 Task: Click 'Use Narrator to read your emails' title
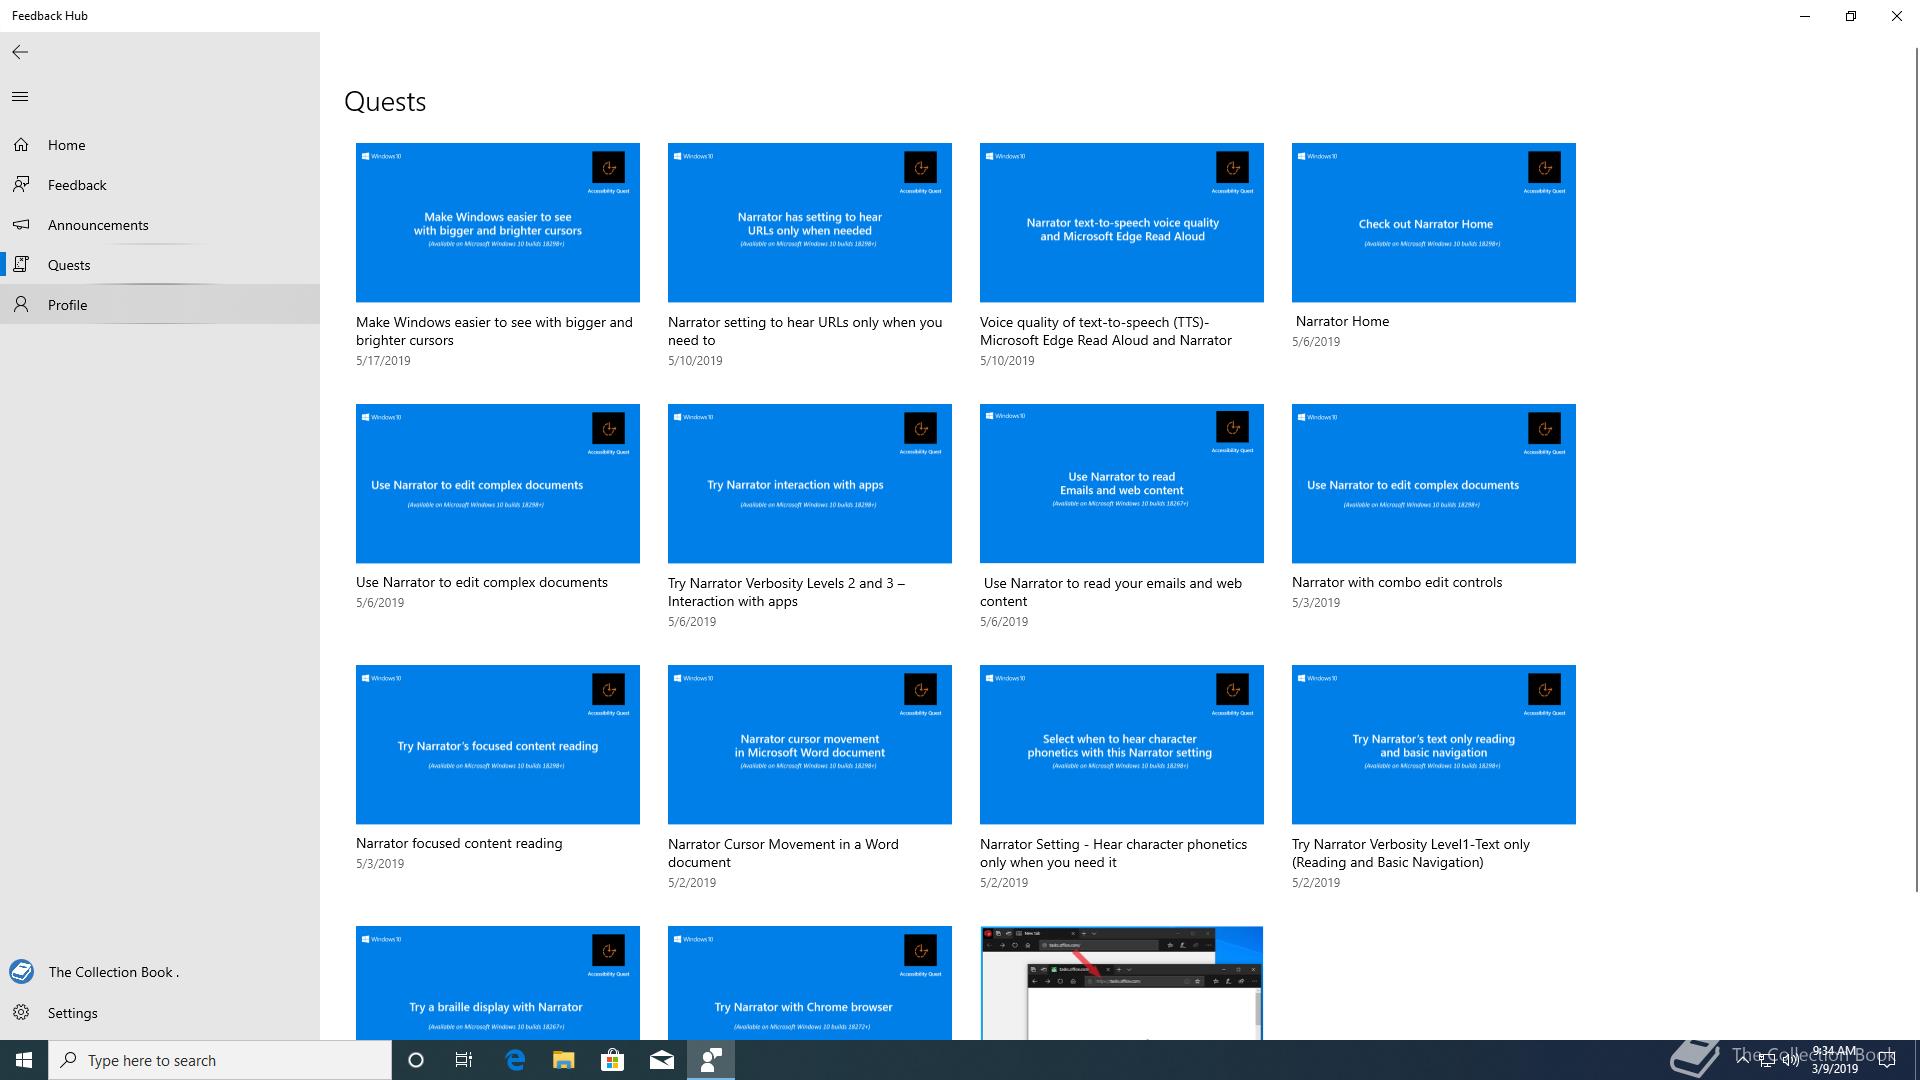point(1111,592)
